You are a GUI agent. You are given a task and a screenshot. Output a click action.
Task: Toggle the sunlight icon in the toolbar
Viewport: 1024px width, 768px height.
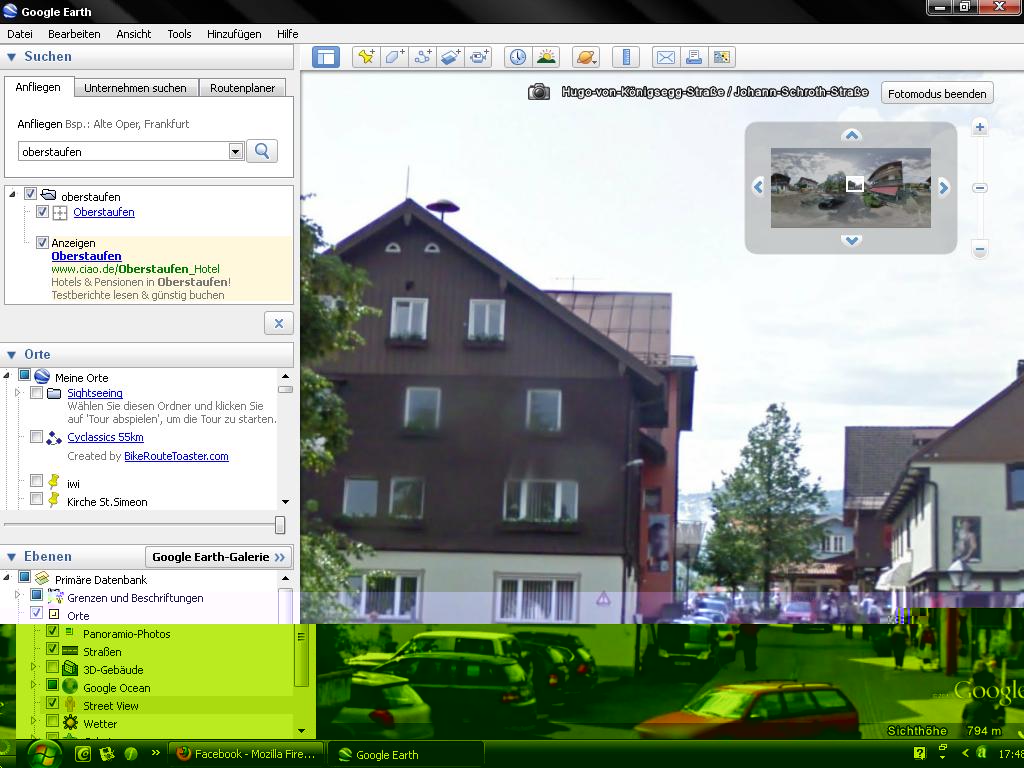[x=545, y=57]
